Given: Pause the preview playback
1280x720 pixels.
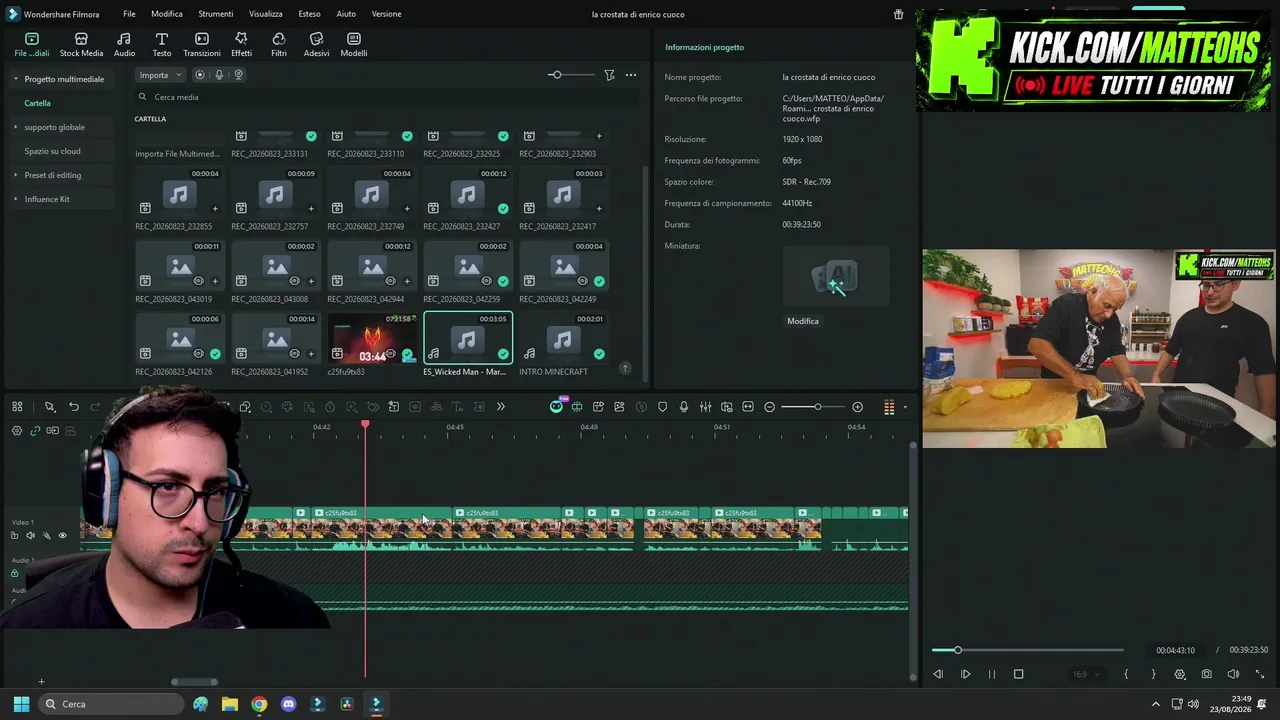Looking at the screenshot, I should (992, 674).
